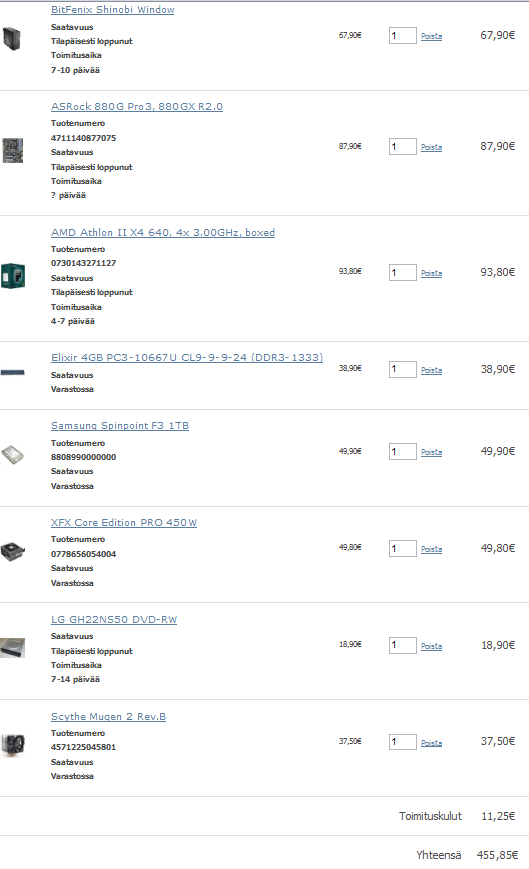Click the Samsung Spinpoint hard drive image
Screen dimensions: 529x869
tap(12, 454)
